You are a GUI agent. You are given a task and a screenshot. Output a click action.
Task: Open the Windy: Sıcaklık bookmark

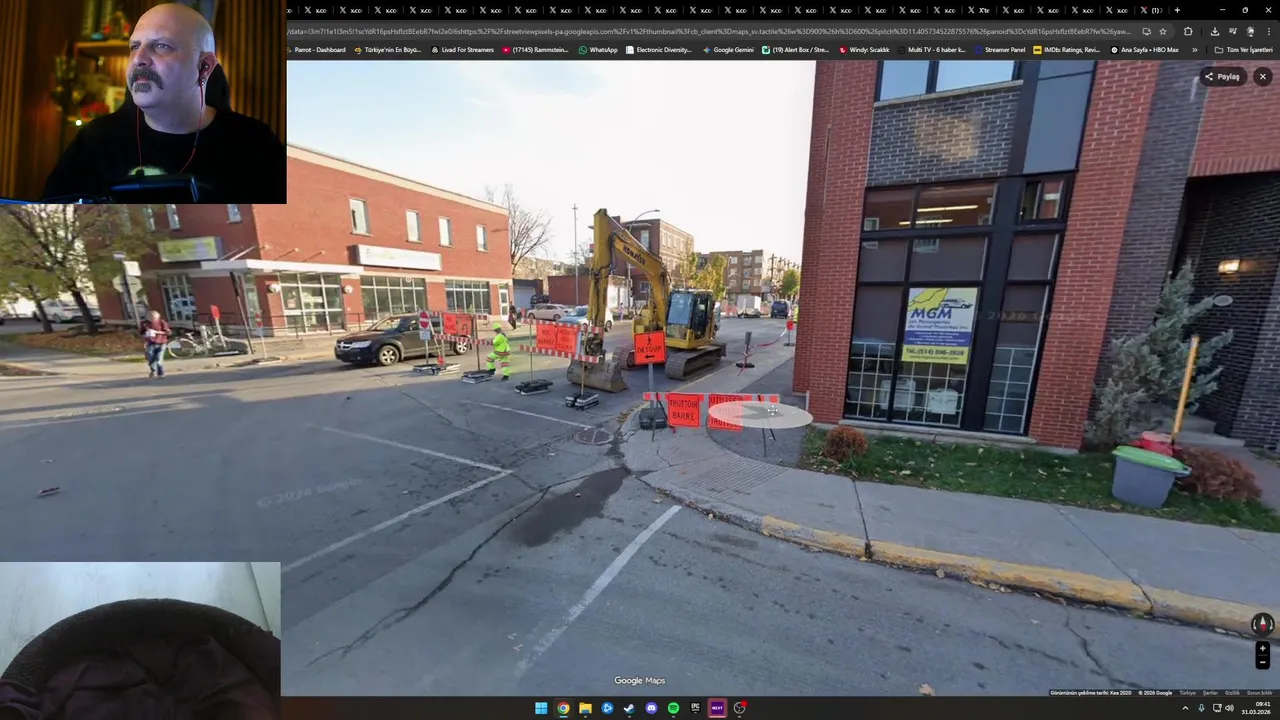(865, 50)
